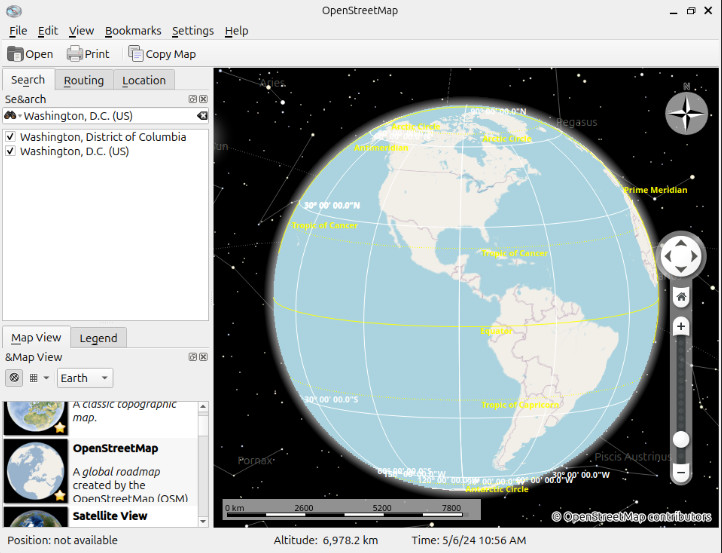Click the Time 5/6/24 10:56 AM status
Image resolution: width=722 pixels, height=553 pixels.
(x=469, y=540)
